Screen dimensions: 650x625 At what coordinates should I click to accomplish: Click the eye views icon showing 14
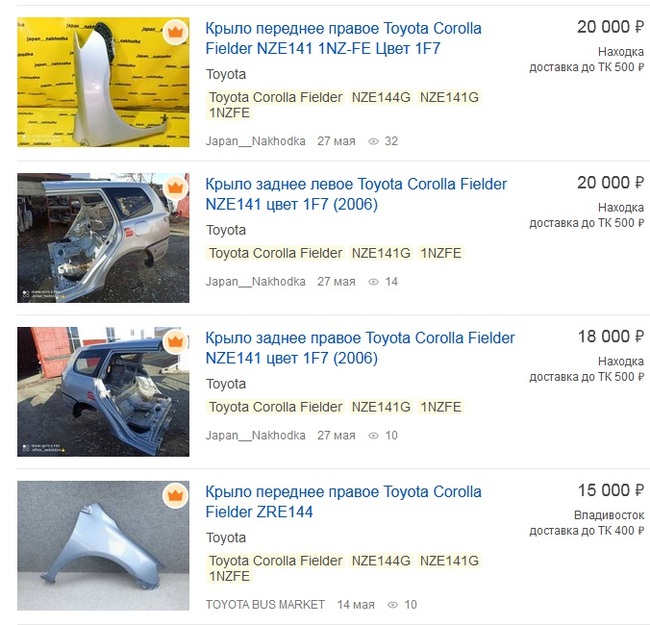[x=373, y=282]
